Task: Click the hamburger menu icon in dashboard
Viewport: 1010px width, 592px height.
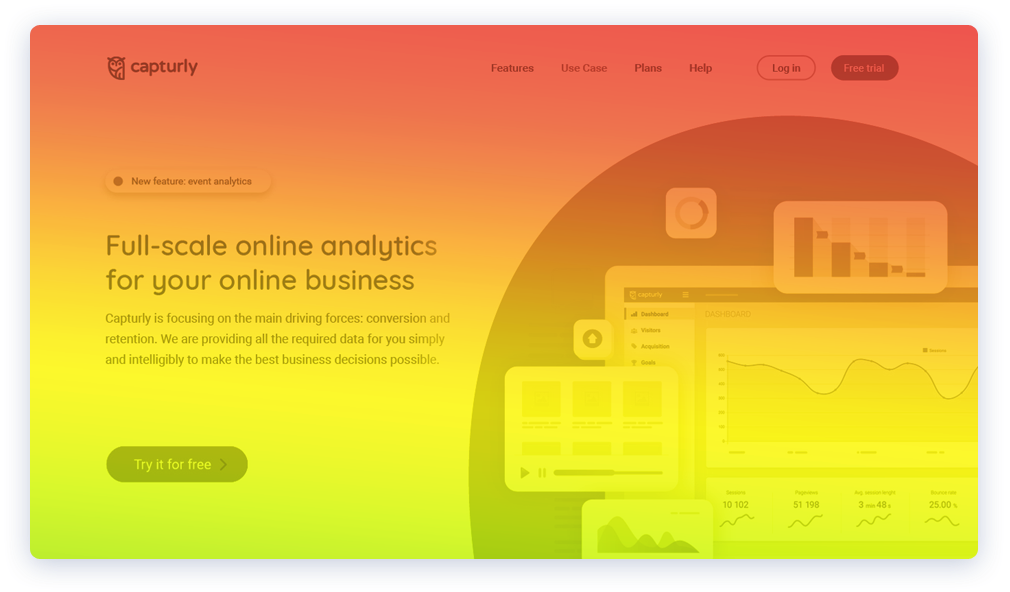Action: pyautogui.click(x=685, y=295)
